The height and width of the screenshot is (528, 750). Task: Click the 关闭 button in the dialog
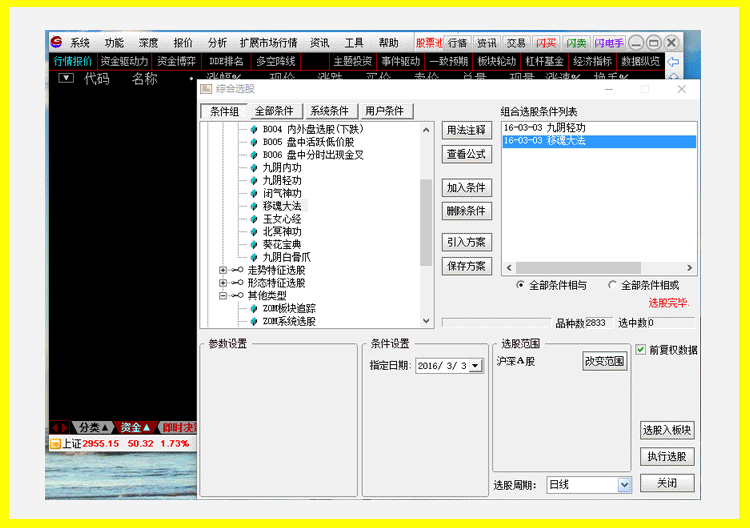pyautogui.click(x=667, y=483)
